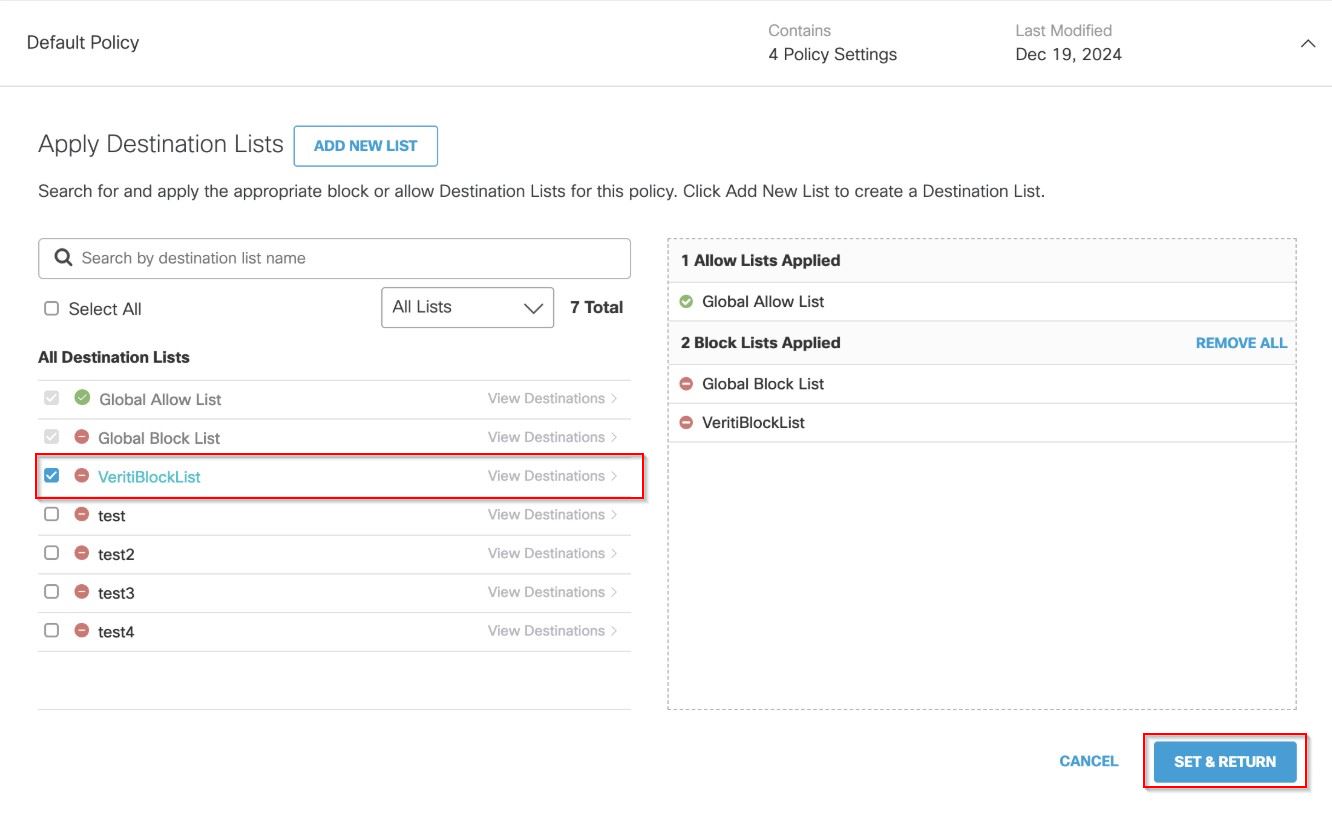Click red block icon beside test3
The height and width of the screenshot is (817, 1332).
(82, 592)
